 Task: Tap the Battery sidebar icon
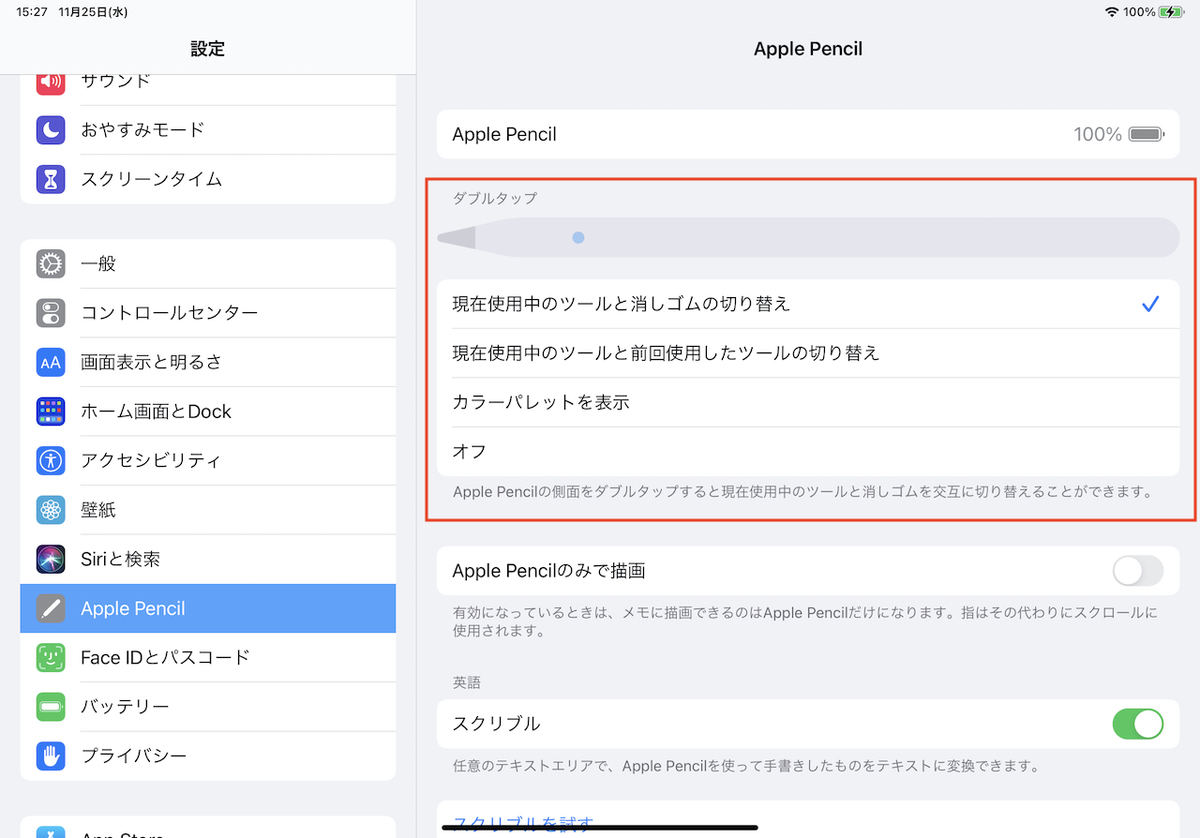[x=51, y=706]
